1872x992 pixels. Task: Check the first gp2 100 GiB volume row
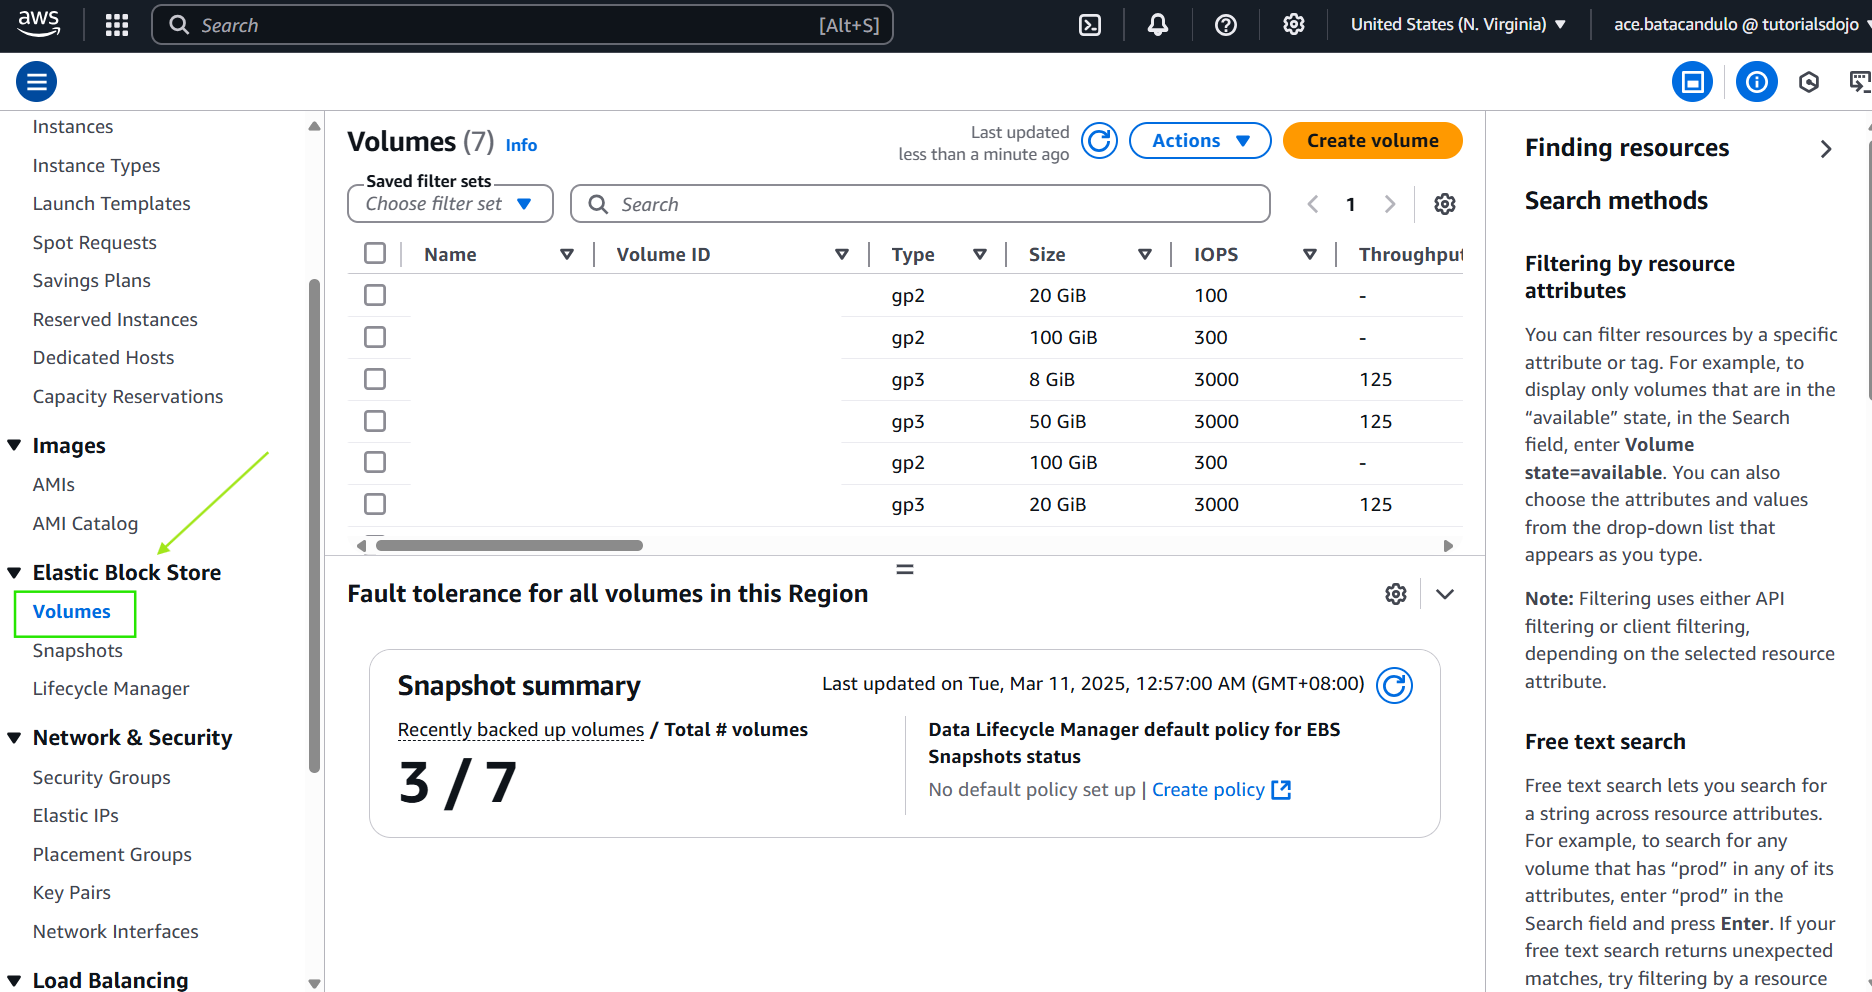pos(375,337)
